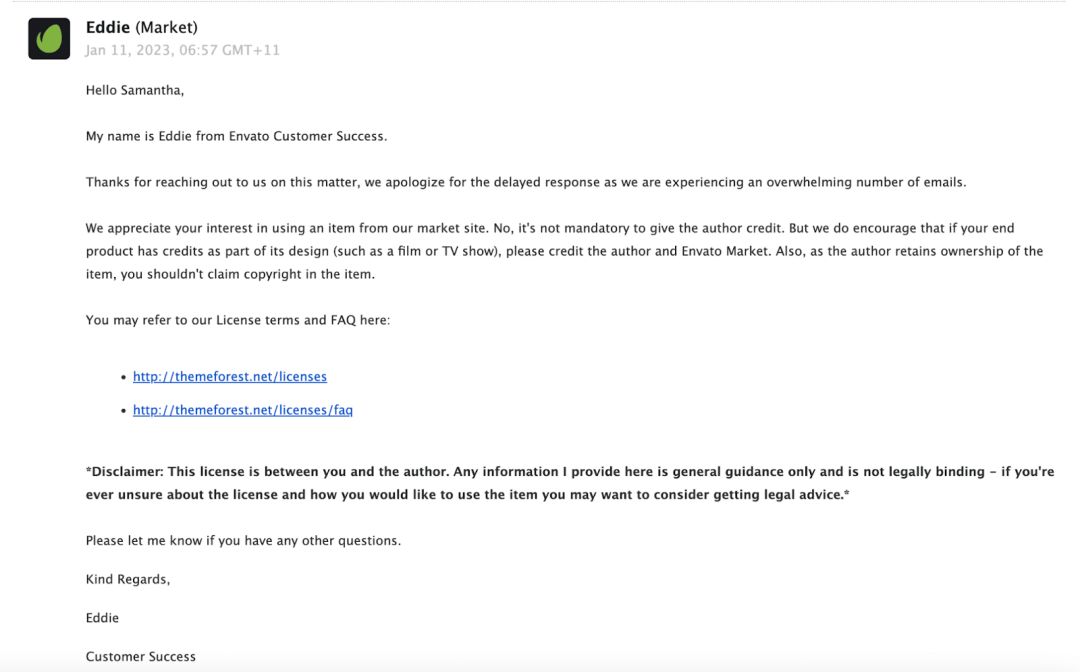
Task: Click sender name Eddie in header
Action: tap(107, 27)
